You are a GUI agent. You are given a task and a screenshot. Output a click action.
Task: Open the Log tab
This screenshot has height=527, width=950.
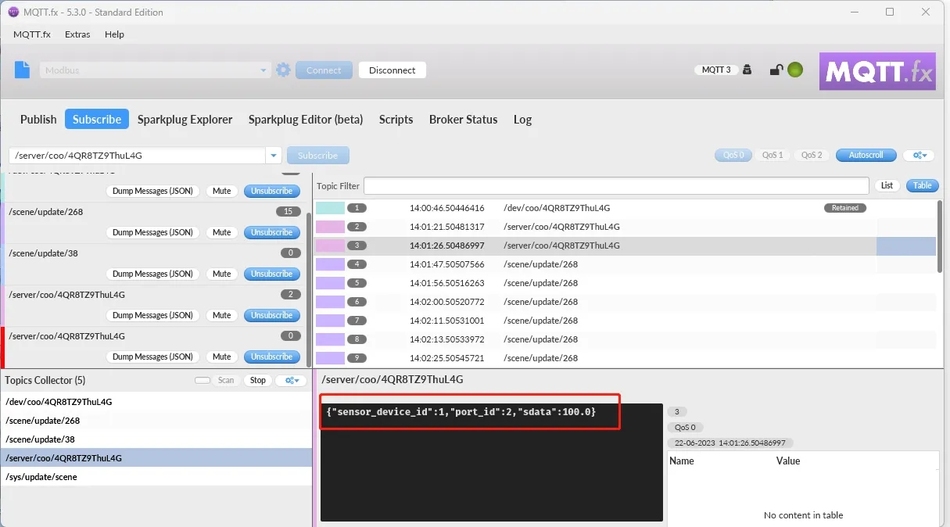(522, 119)
